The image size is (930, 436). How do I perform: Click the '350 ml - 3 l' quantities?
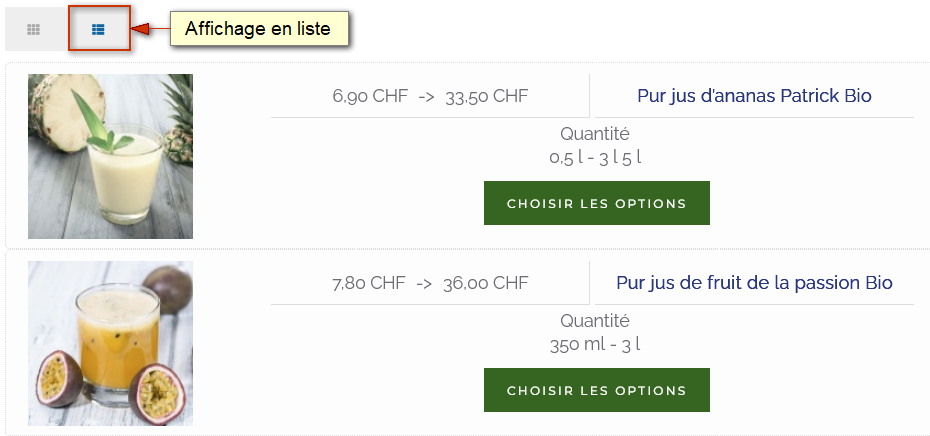click(595, 344)
